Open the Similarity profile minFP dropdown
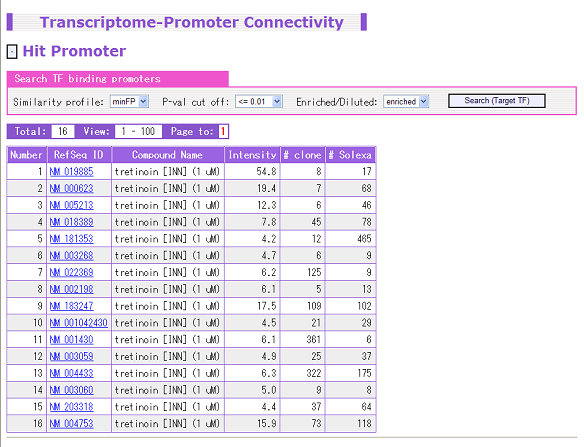 (129, 101)
